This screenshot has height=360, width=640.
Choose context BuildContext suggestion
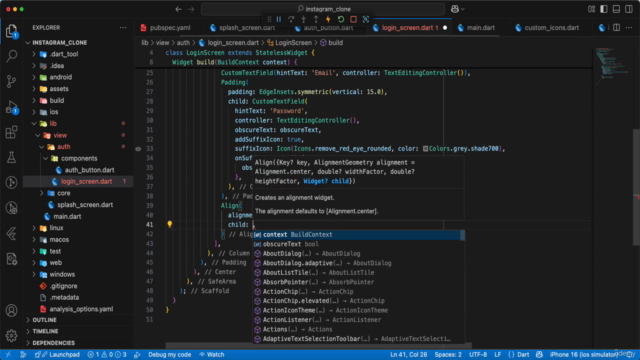coord(358,235)
